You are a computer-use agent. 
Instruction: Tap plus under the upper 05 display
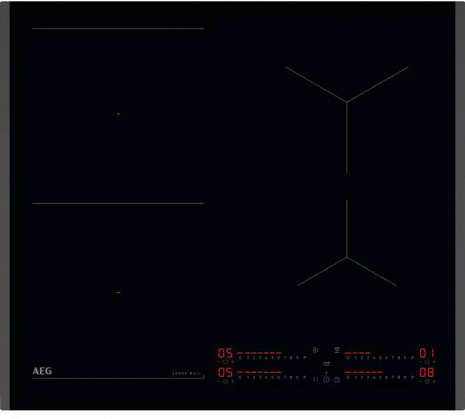233,362
